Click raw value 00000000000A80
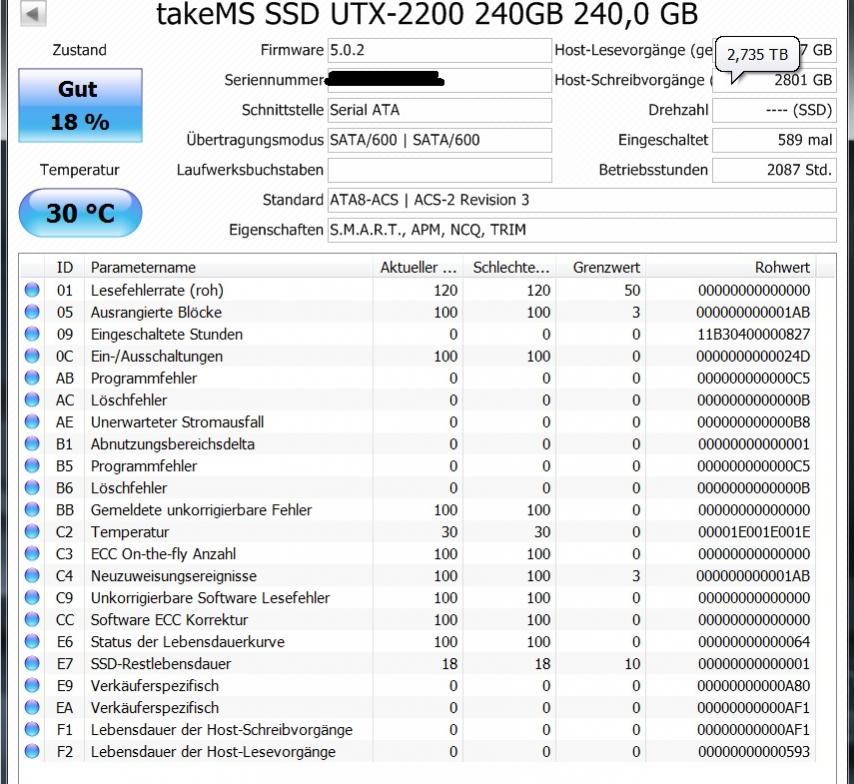Viewport: 854px width, 784px height. pyautogui.click(x=754, y=685)
